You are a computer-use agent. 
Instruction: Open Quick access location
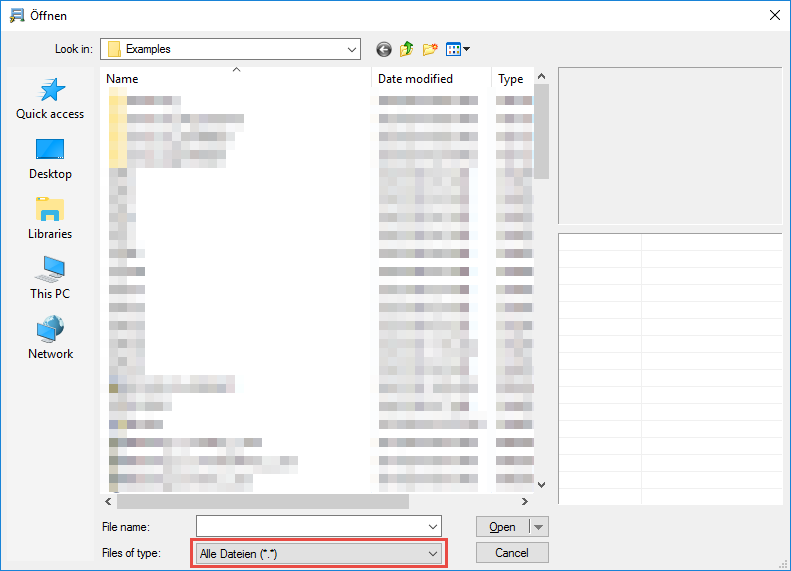[50, 99]
